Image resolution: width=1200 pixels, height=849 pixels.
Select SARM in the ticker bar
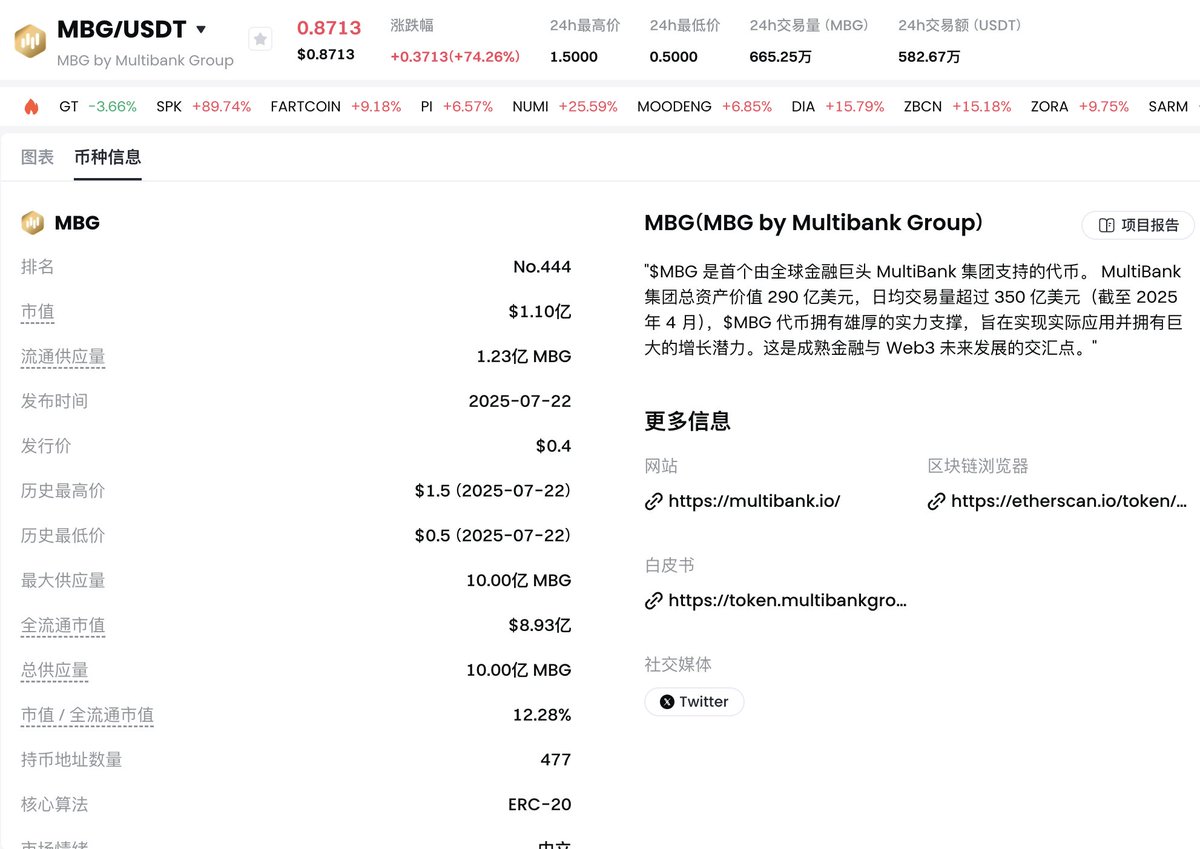coord(1168,106)
